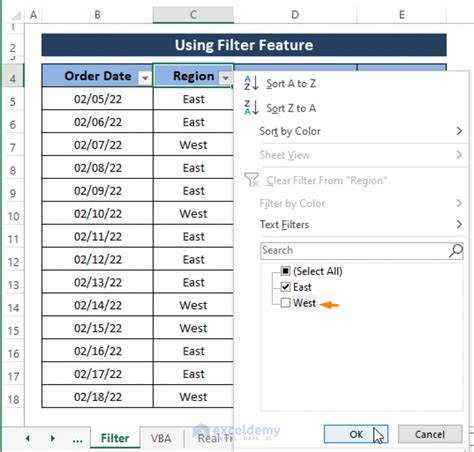The image size is (474, 452).
Task: Expand the Text Filters submenu
Action: [361, 225]
